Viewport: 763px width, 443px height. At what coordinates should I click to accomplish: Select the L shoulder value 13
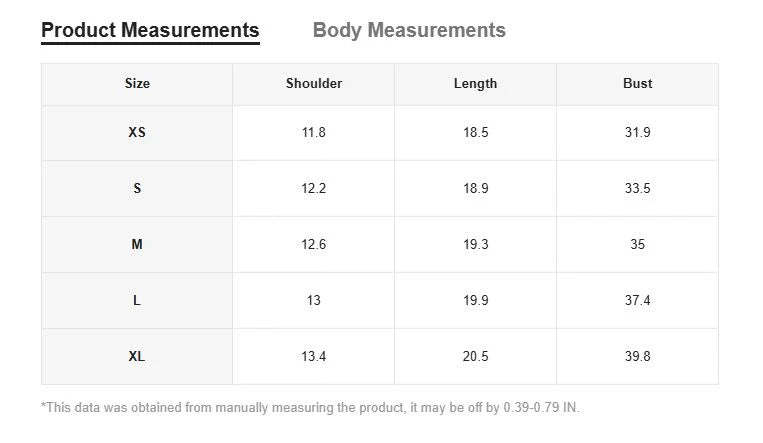(x=314, y=300)
